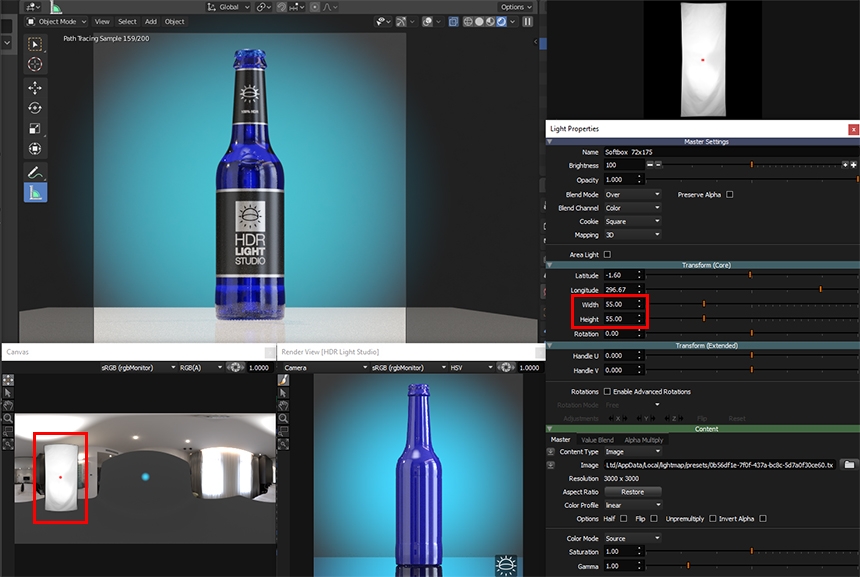Open the Color Mode Source dropdown
This screenshot has width=860, height=577.
(632, 539)
